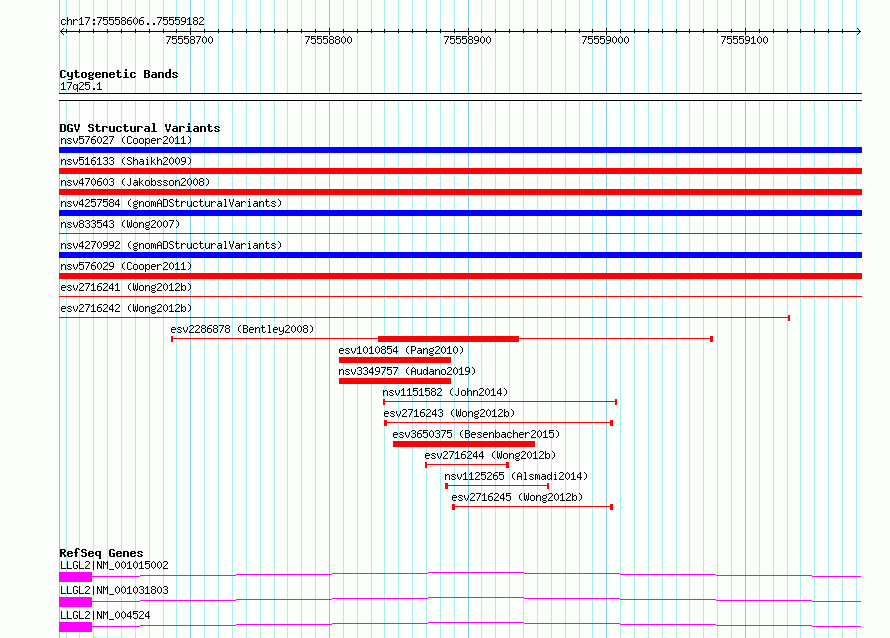Screen dimensions: 890x638
Task: Select the nsv516133 (Shaikh2009) variant label
Action: [126, 161]
